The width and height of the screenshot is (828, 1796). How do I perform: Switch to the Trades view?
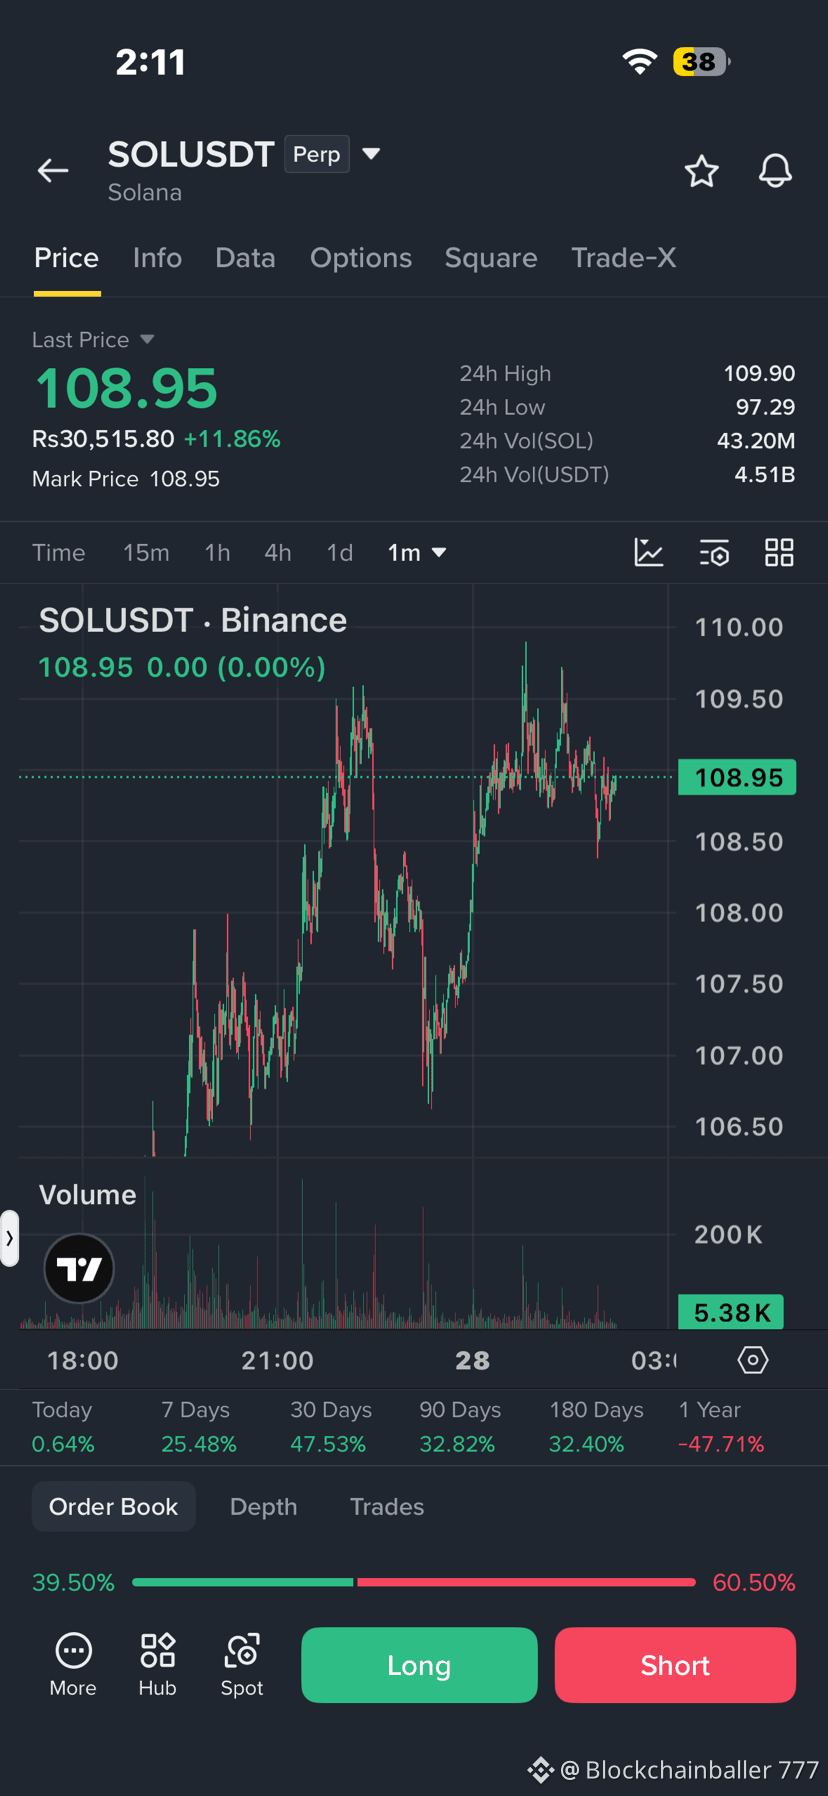click(x=387, y=1506)
